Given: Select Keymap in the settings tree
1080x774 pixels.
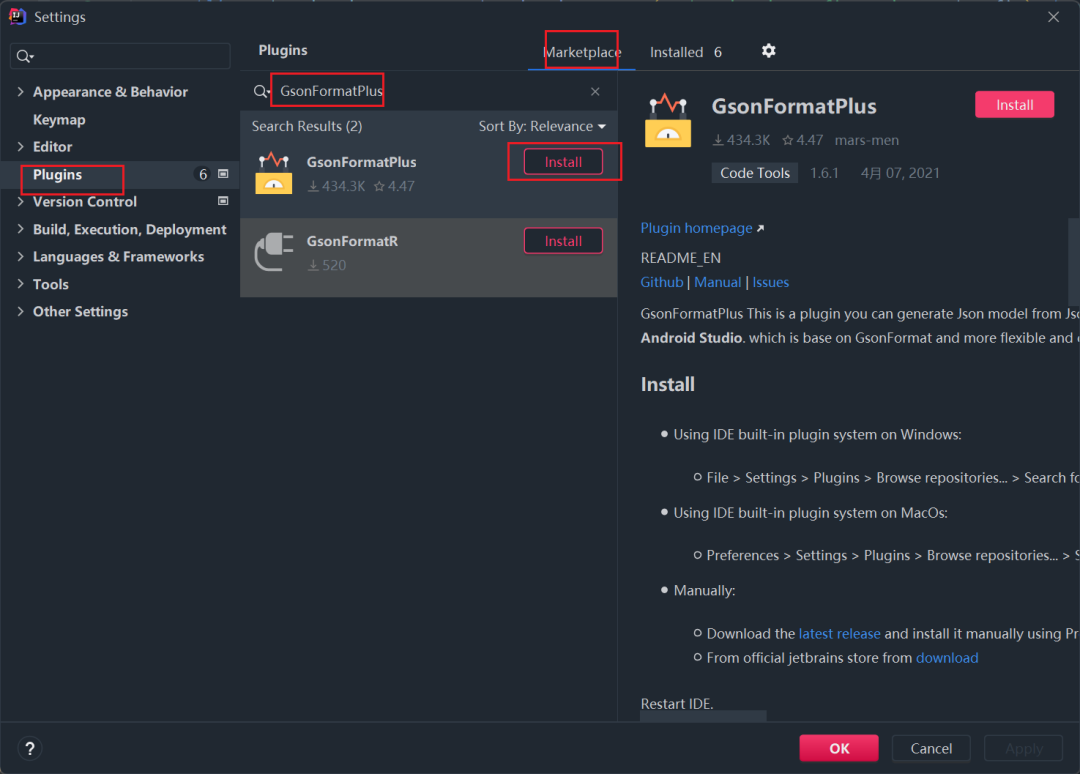Looking at the screenshot, I should (x=59, y=120).
